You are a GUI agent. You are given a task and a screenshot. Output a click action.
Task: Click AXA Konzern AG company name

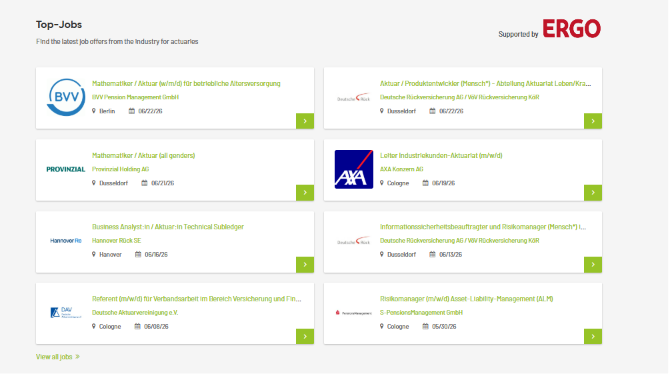[x=401, y=169]
